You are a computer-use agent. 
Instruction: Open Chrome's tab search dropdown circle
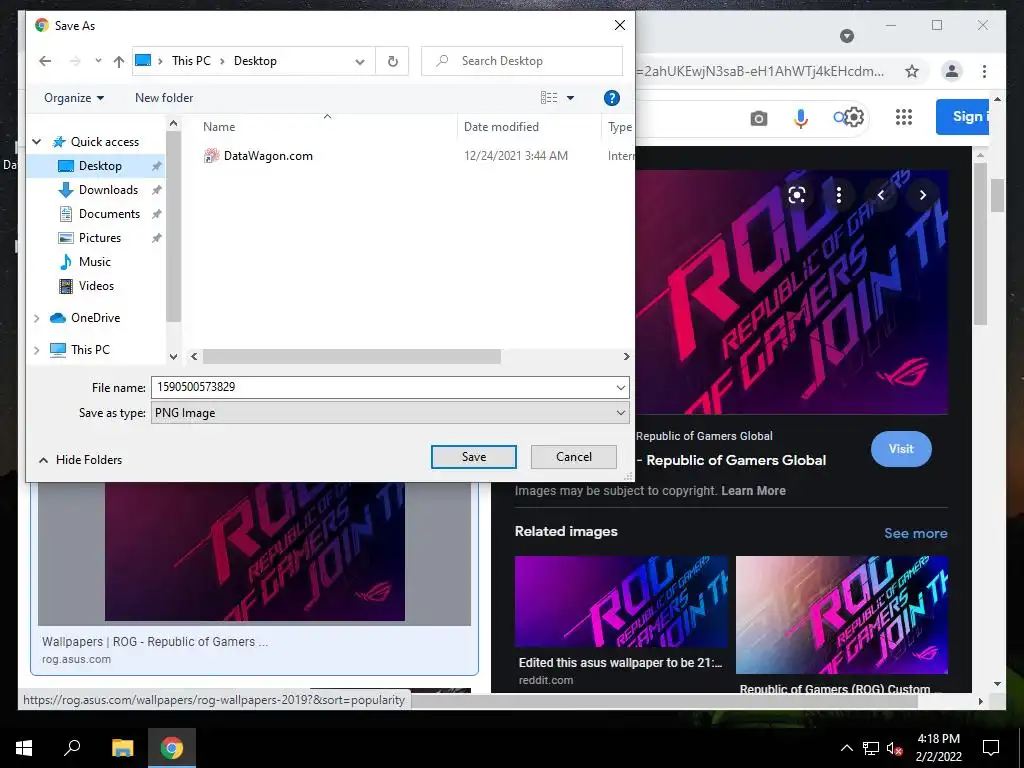(x=847, y=36)
